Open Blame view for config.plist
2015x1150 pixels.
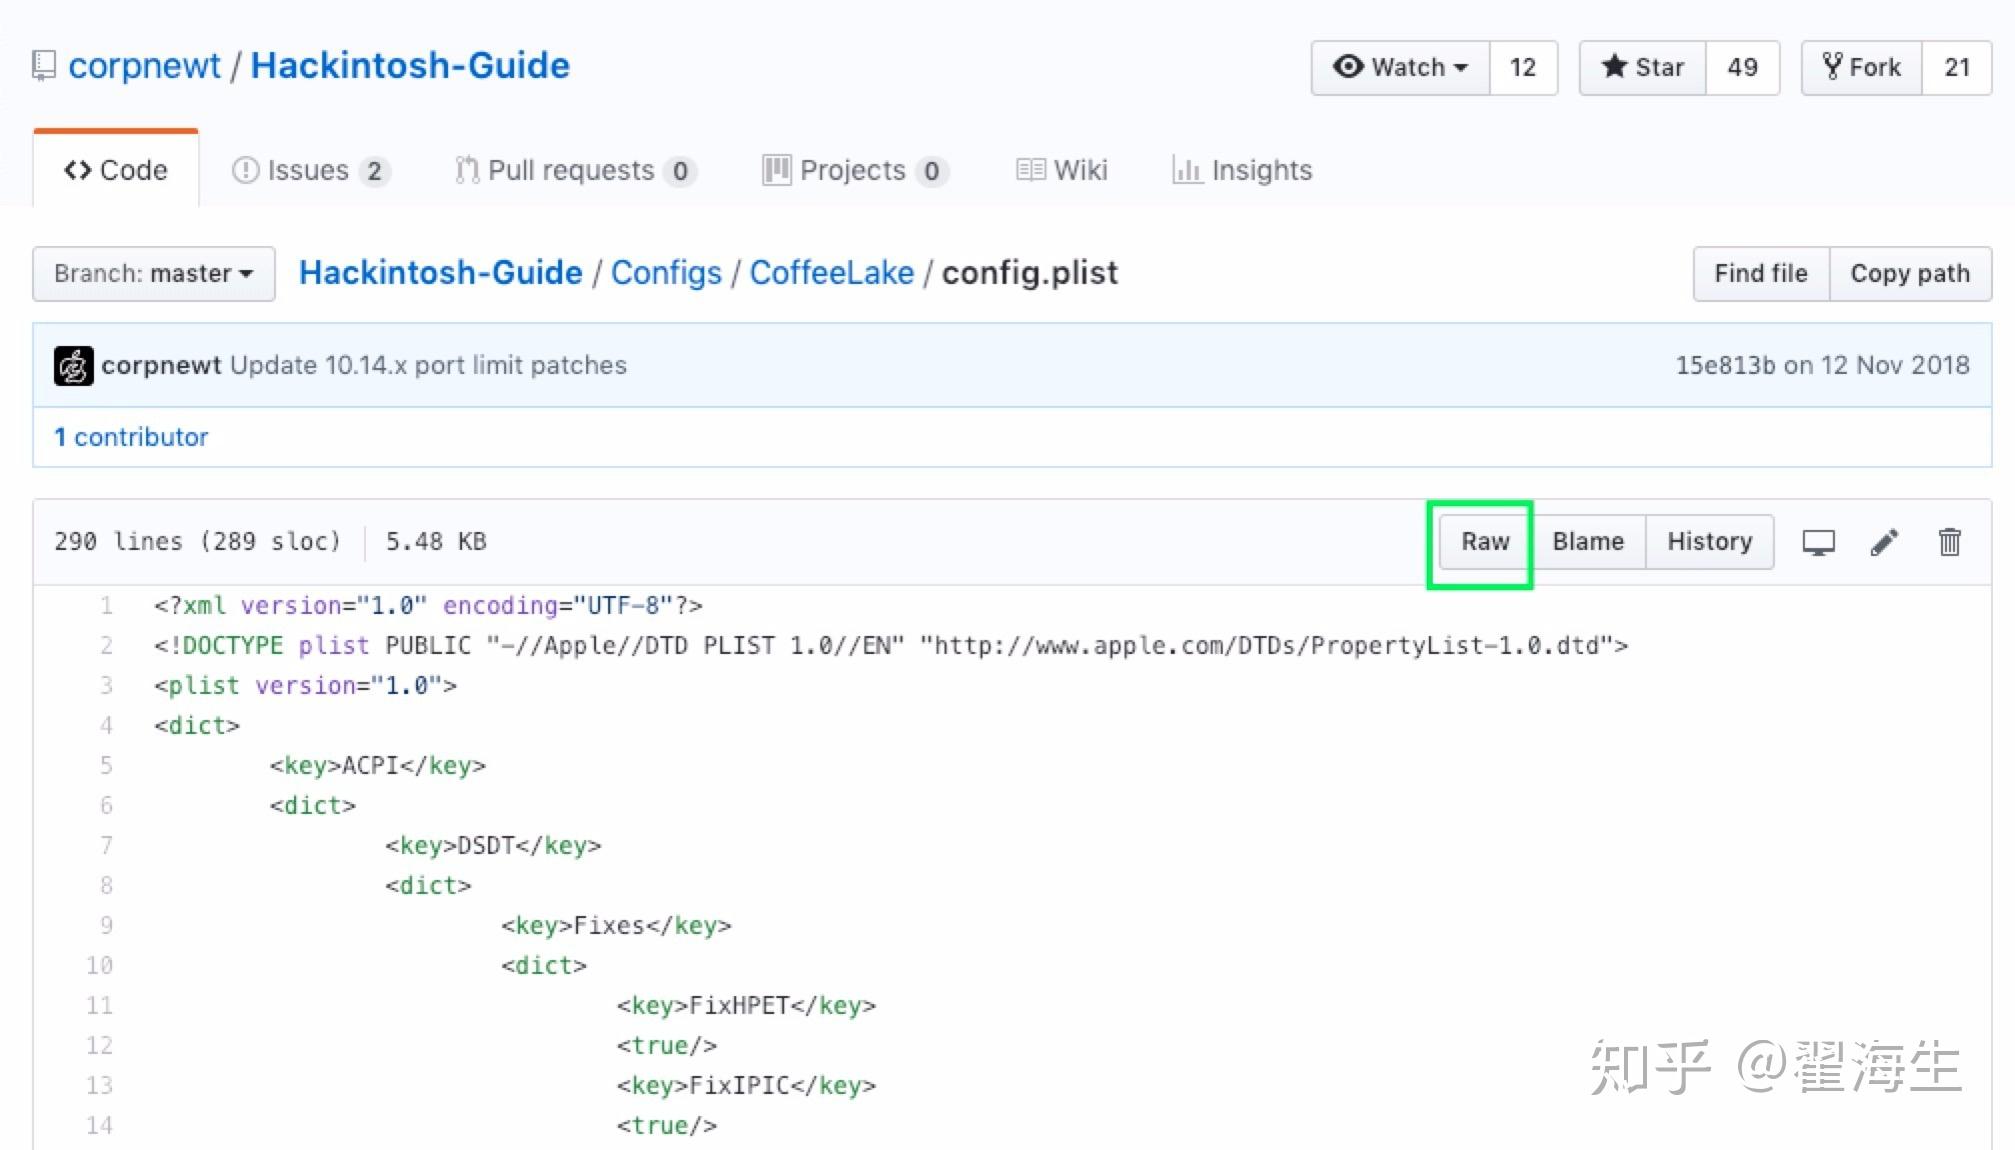(1587, 542)
